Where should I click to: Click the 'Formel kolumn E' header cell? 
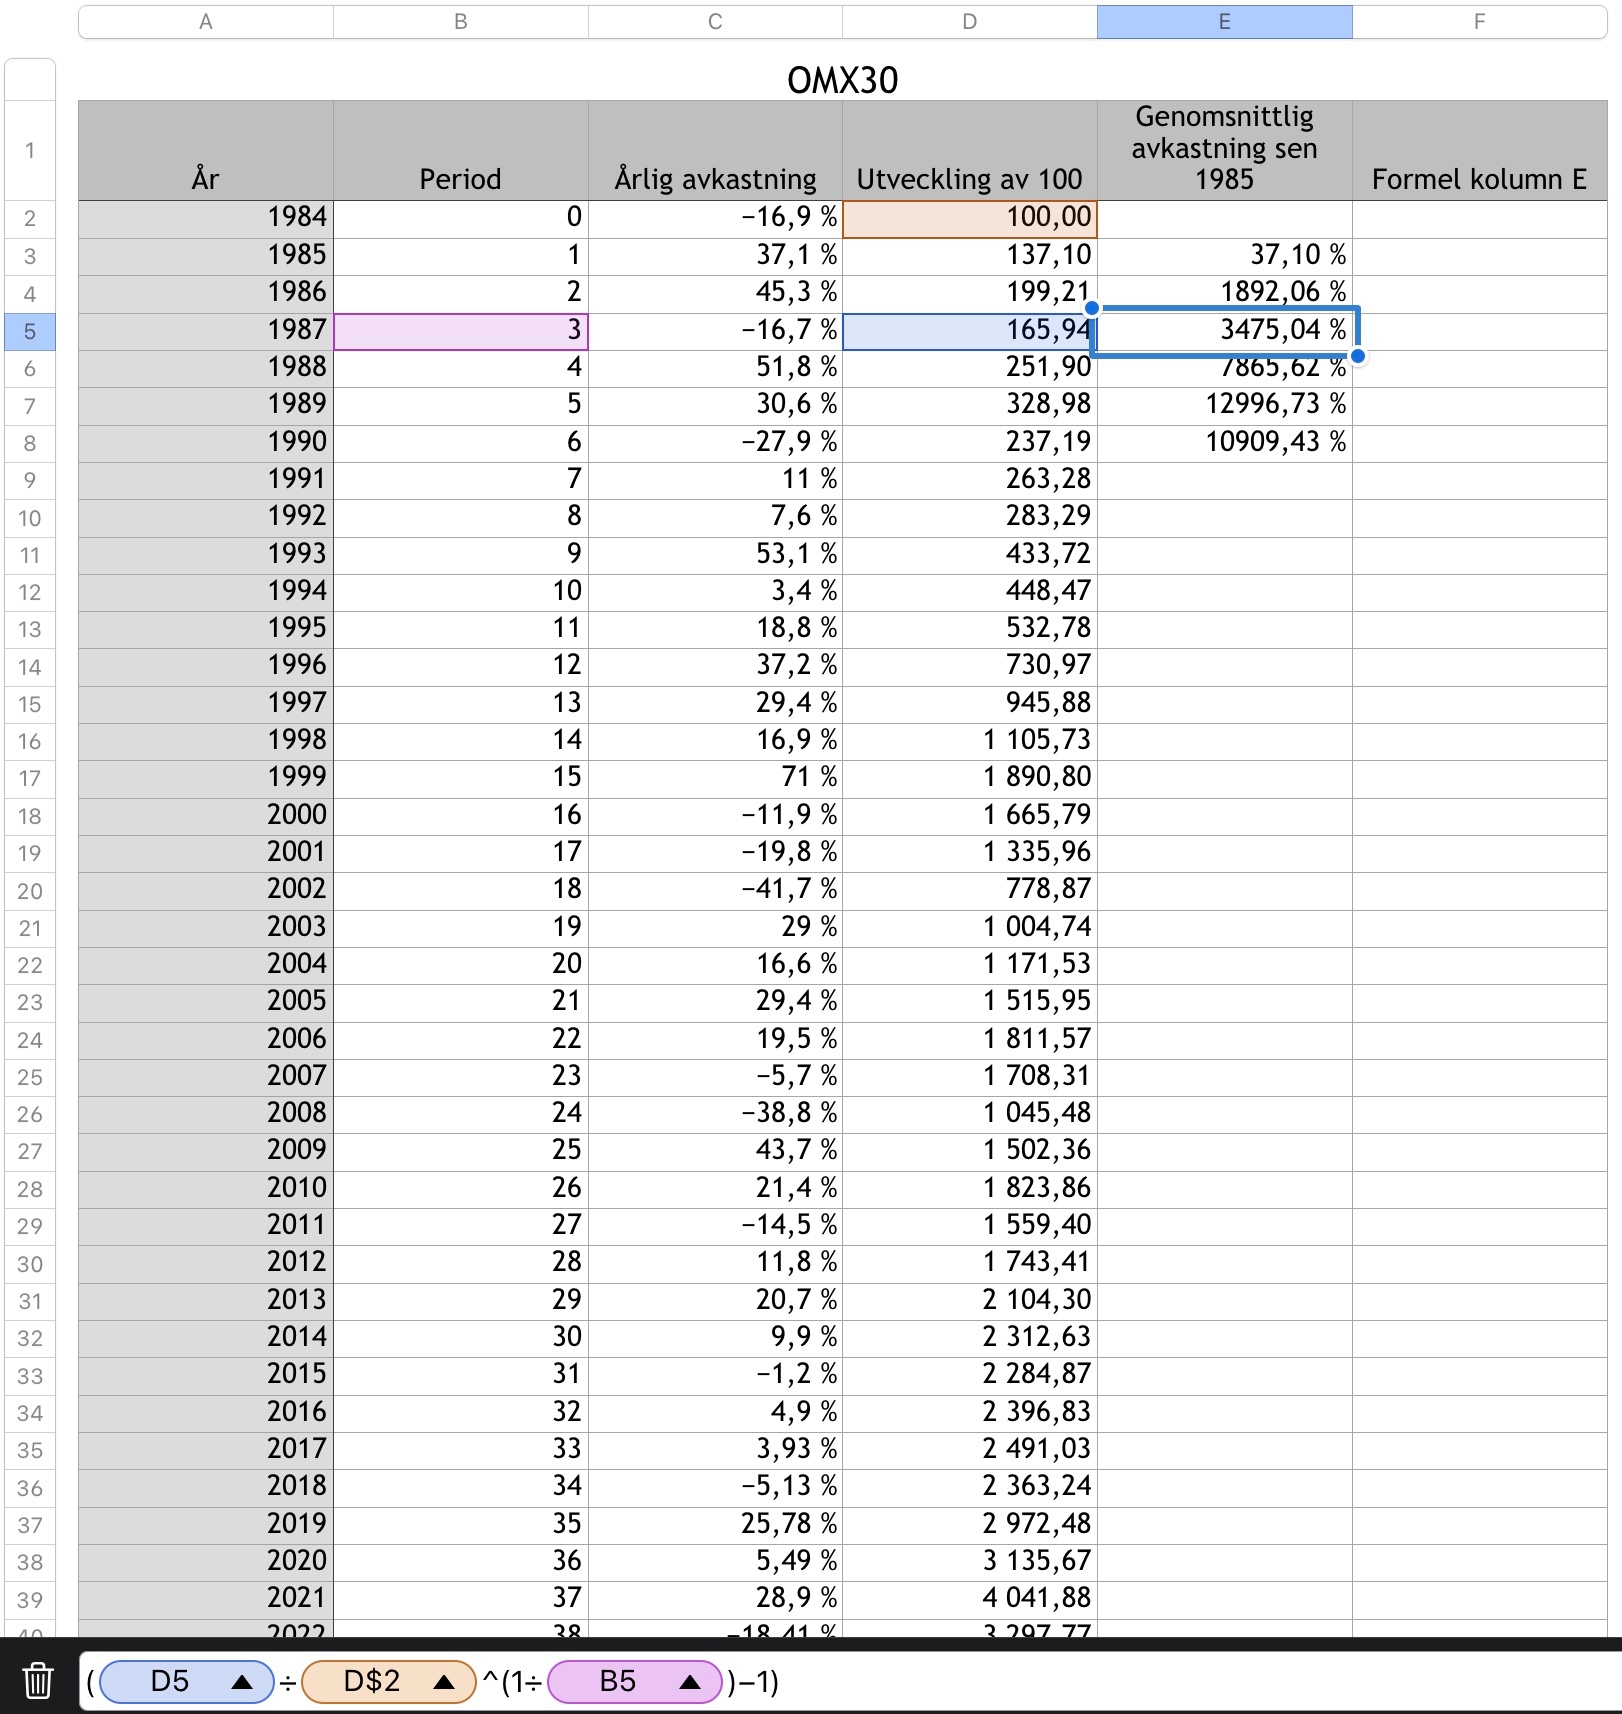(1480, 151)
